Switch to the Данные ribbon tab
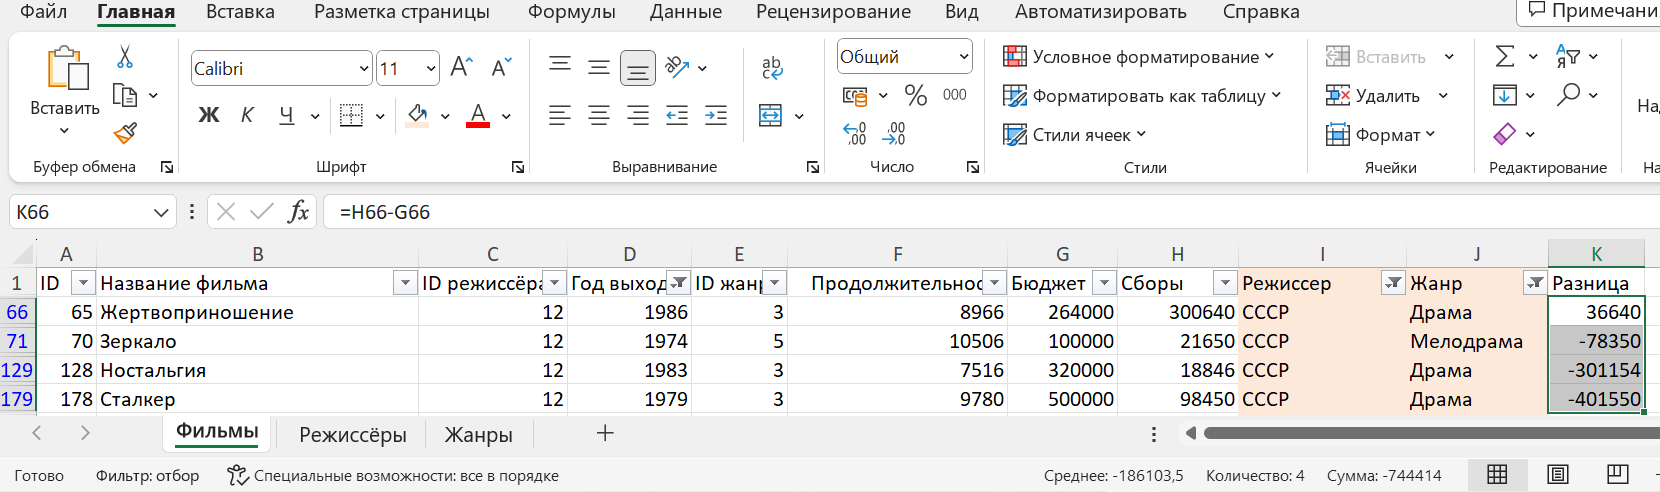 point(686,12)
